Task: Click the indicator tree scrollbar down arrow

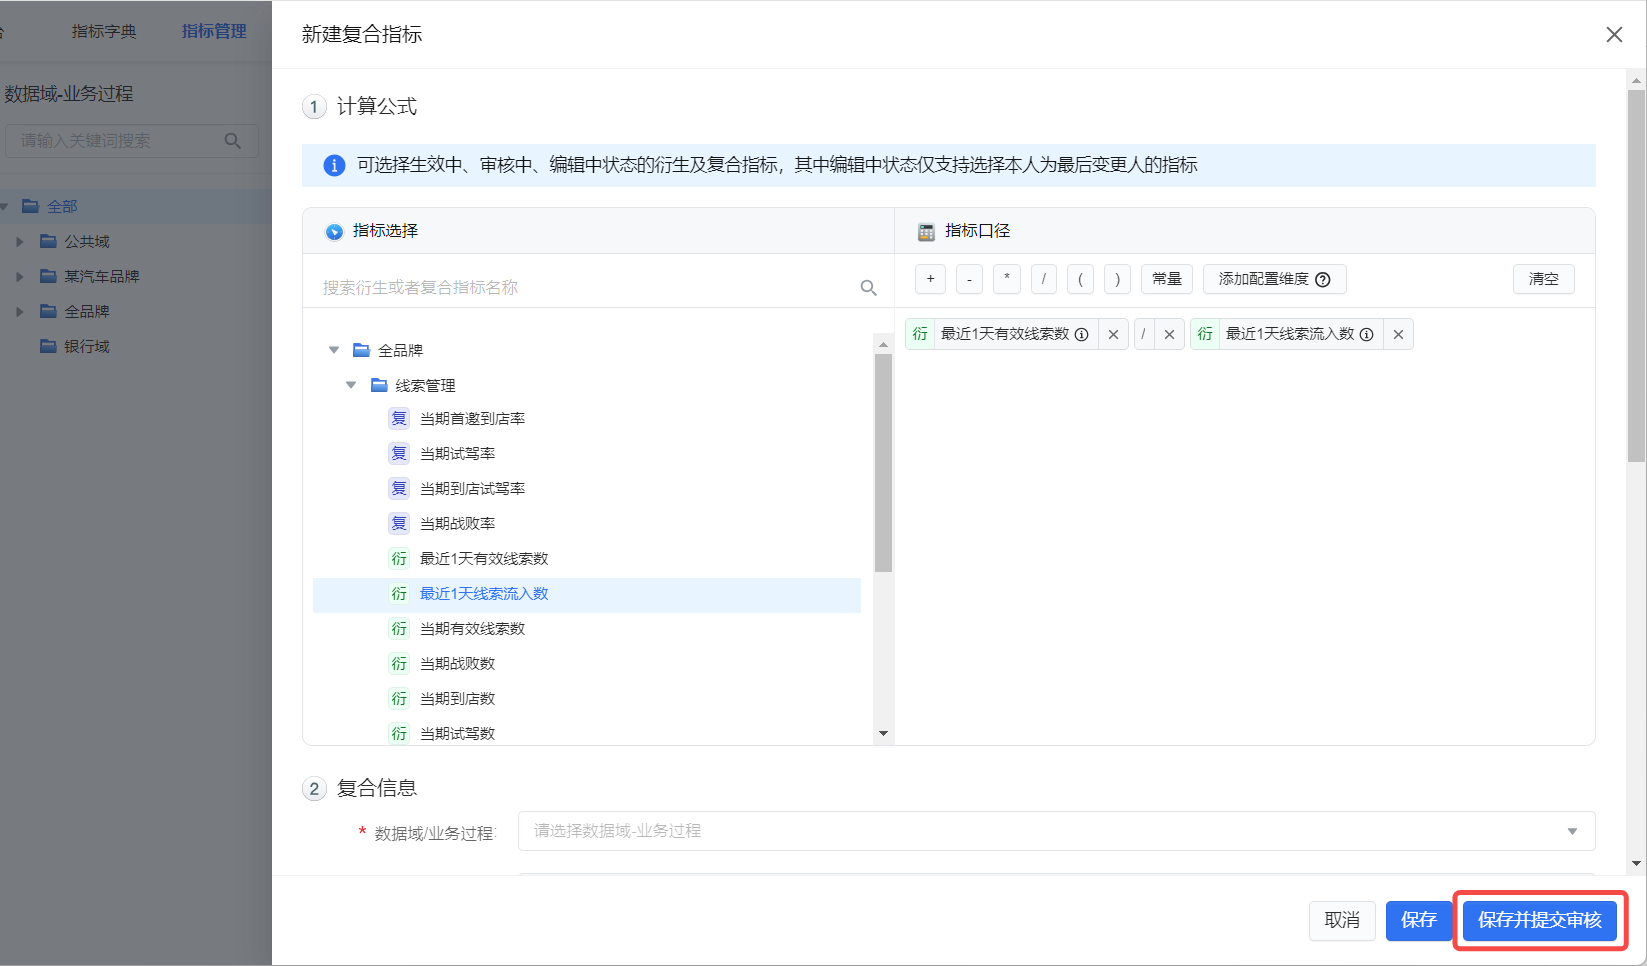Action: click(883, 734)
